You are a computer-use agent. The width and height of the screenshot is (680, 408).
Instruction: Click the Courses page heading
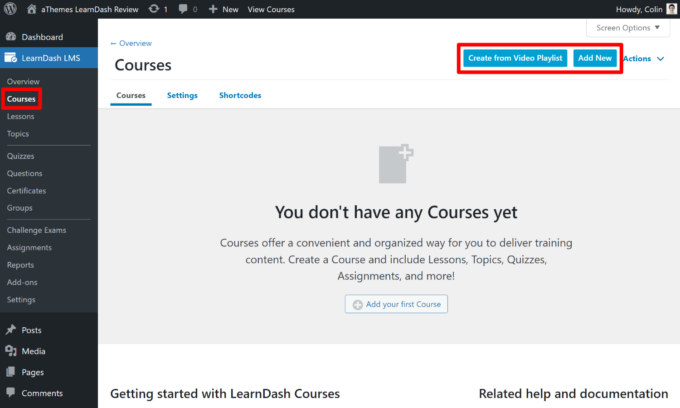(143, 65)
